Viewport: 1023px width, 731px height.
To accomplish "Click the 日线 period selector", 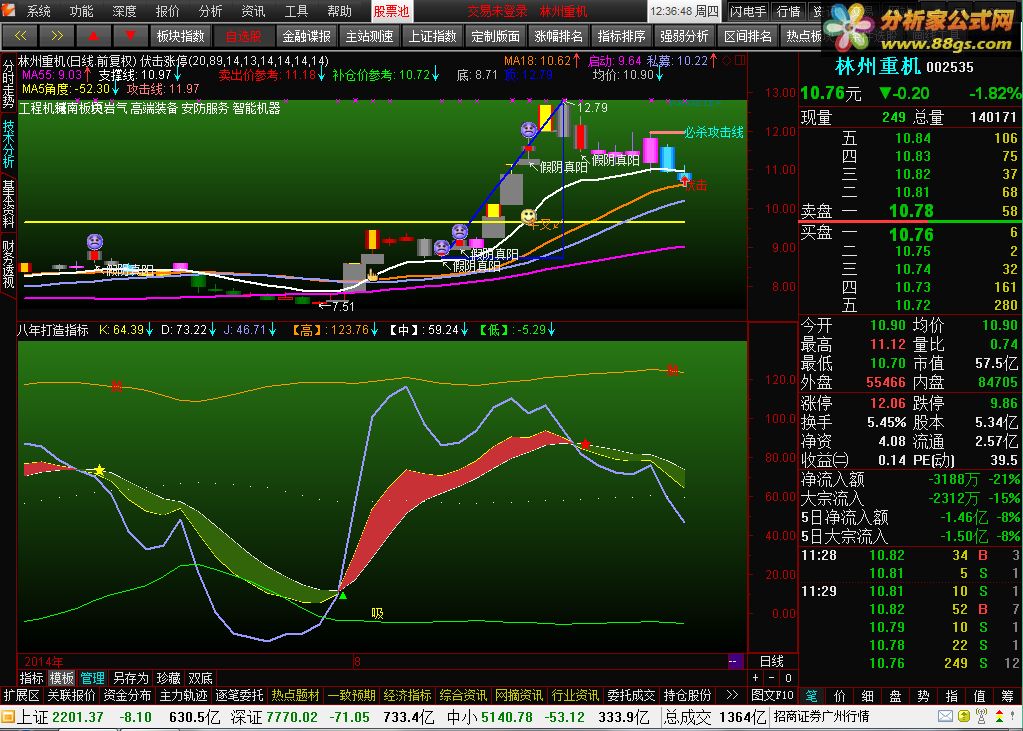I will tap(772, 661).
